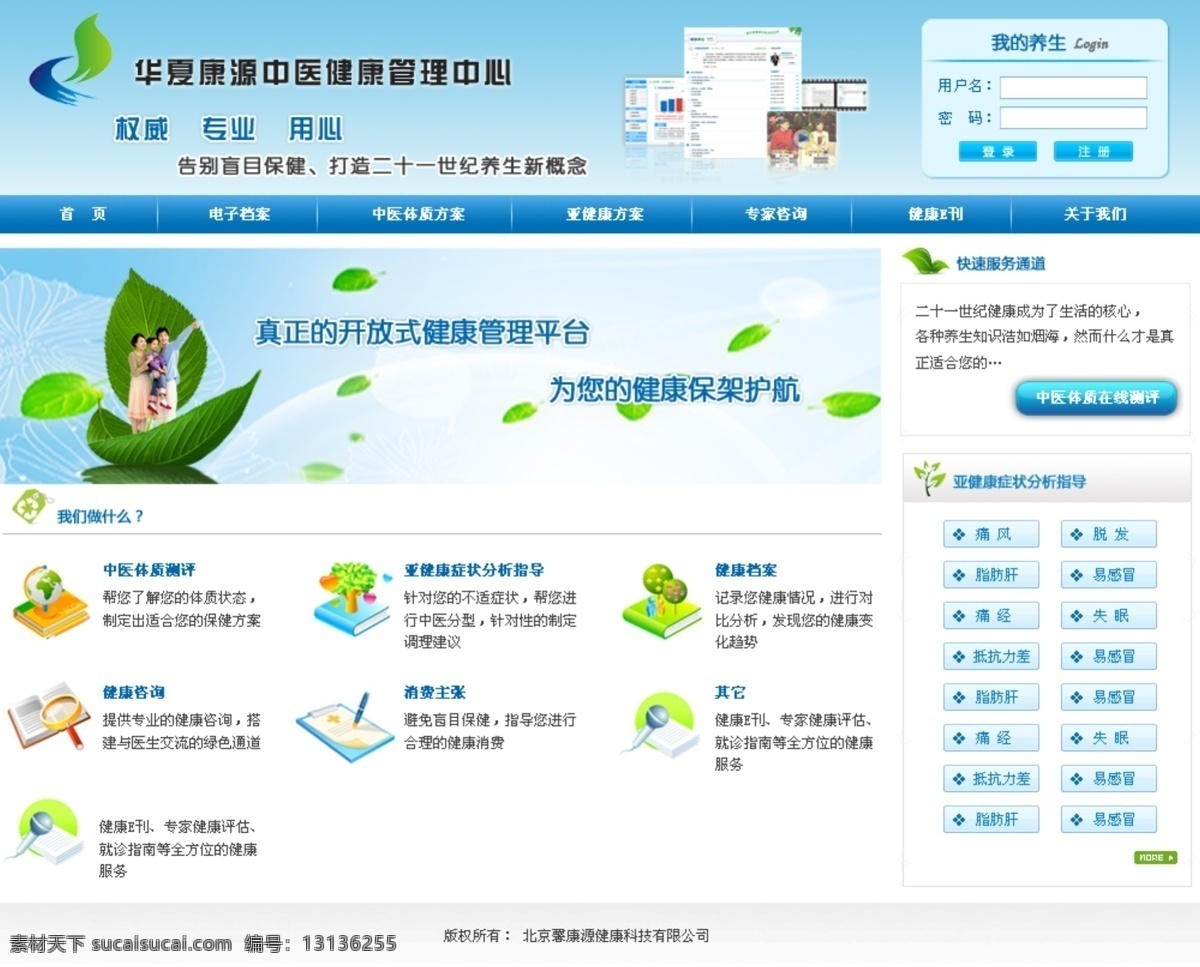Focus the 密码 password input field
The height and width of the screenshot is (967, 1200).
coord(1073,118)
